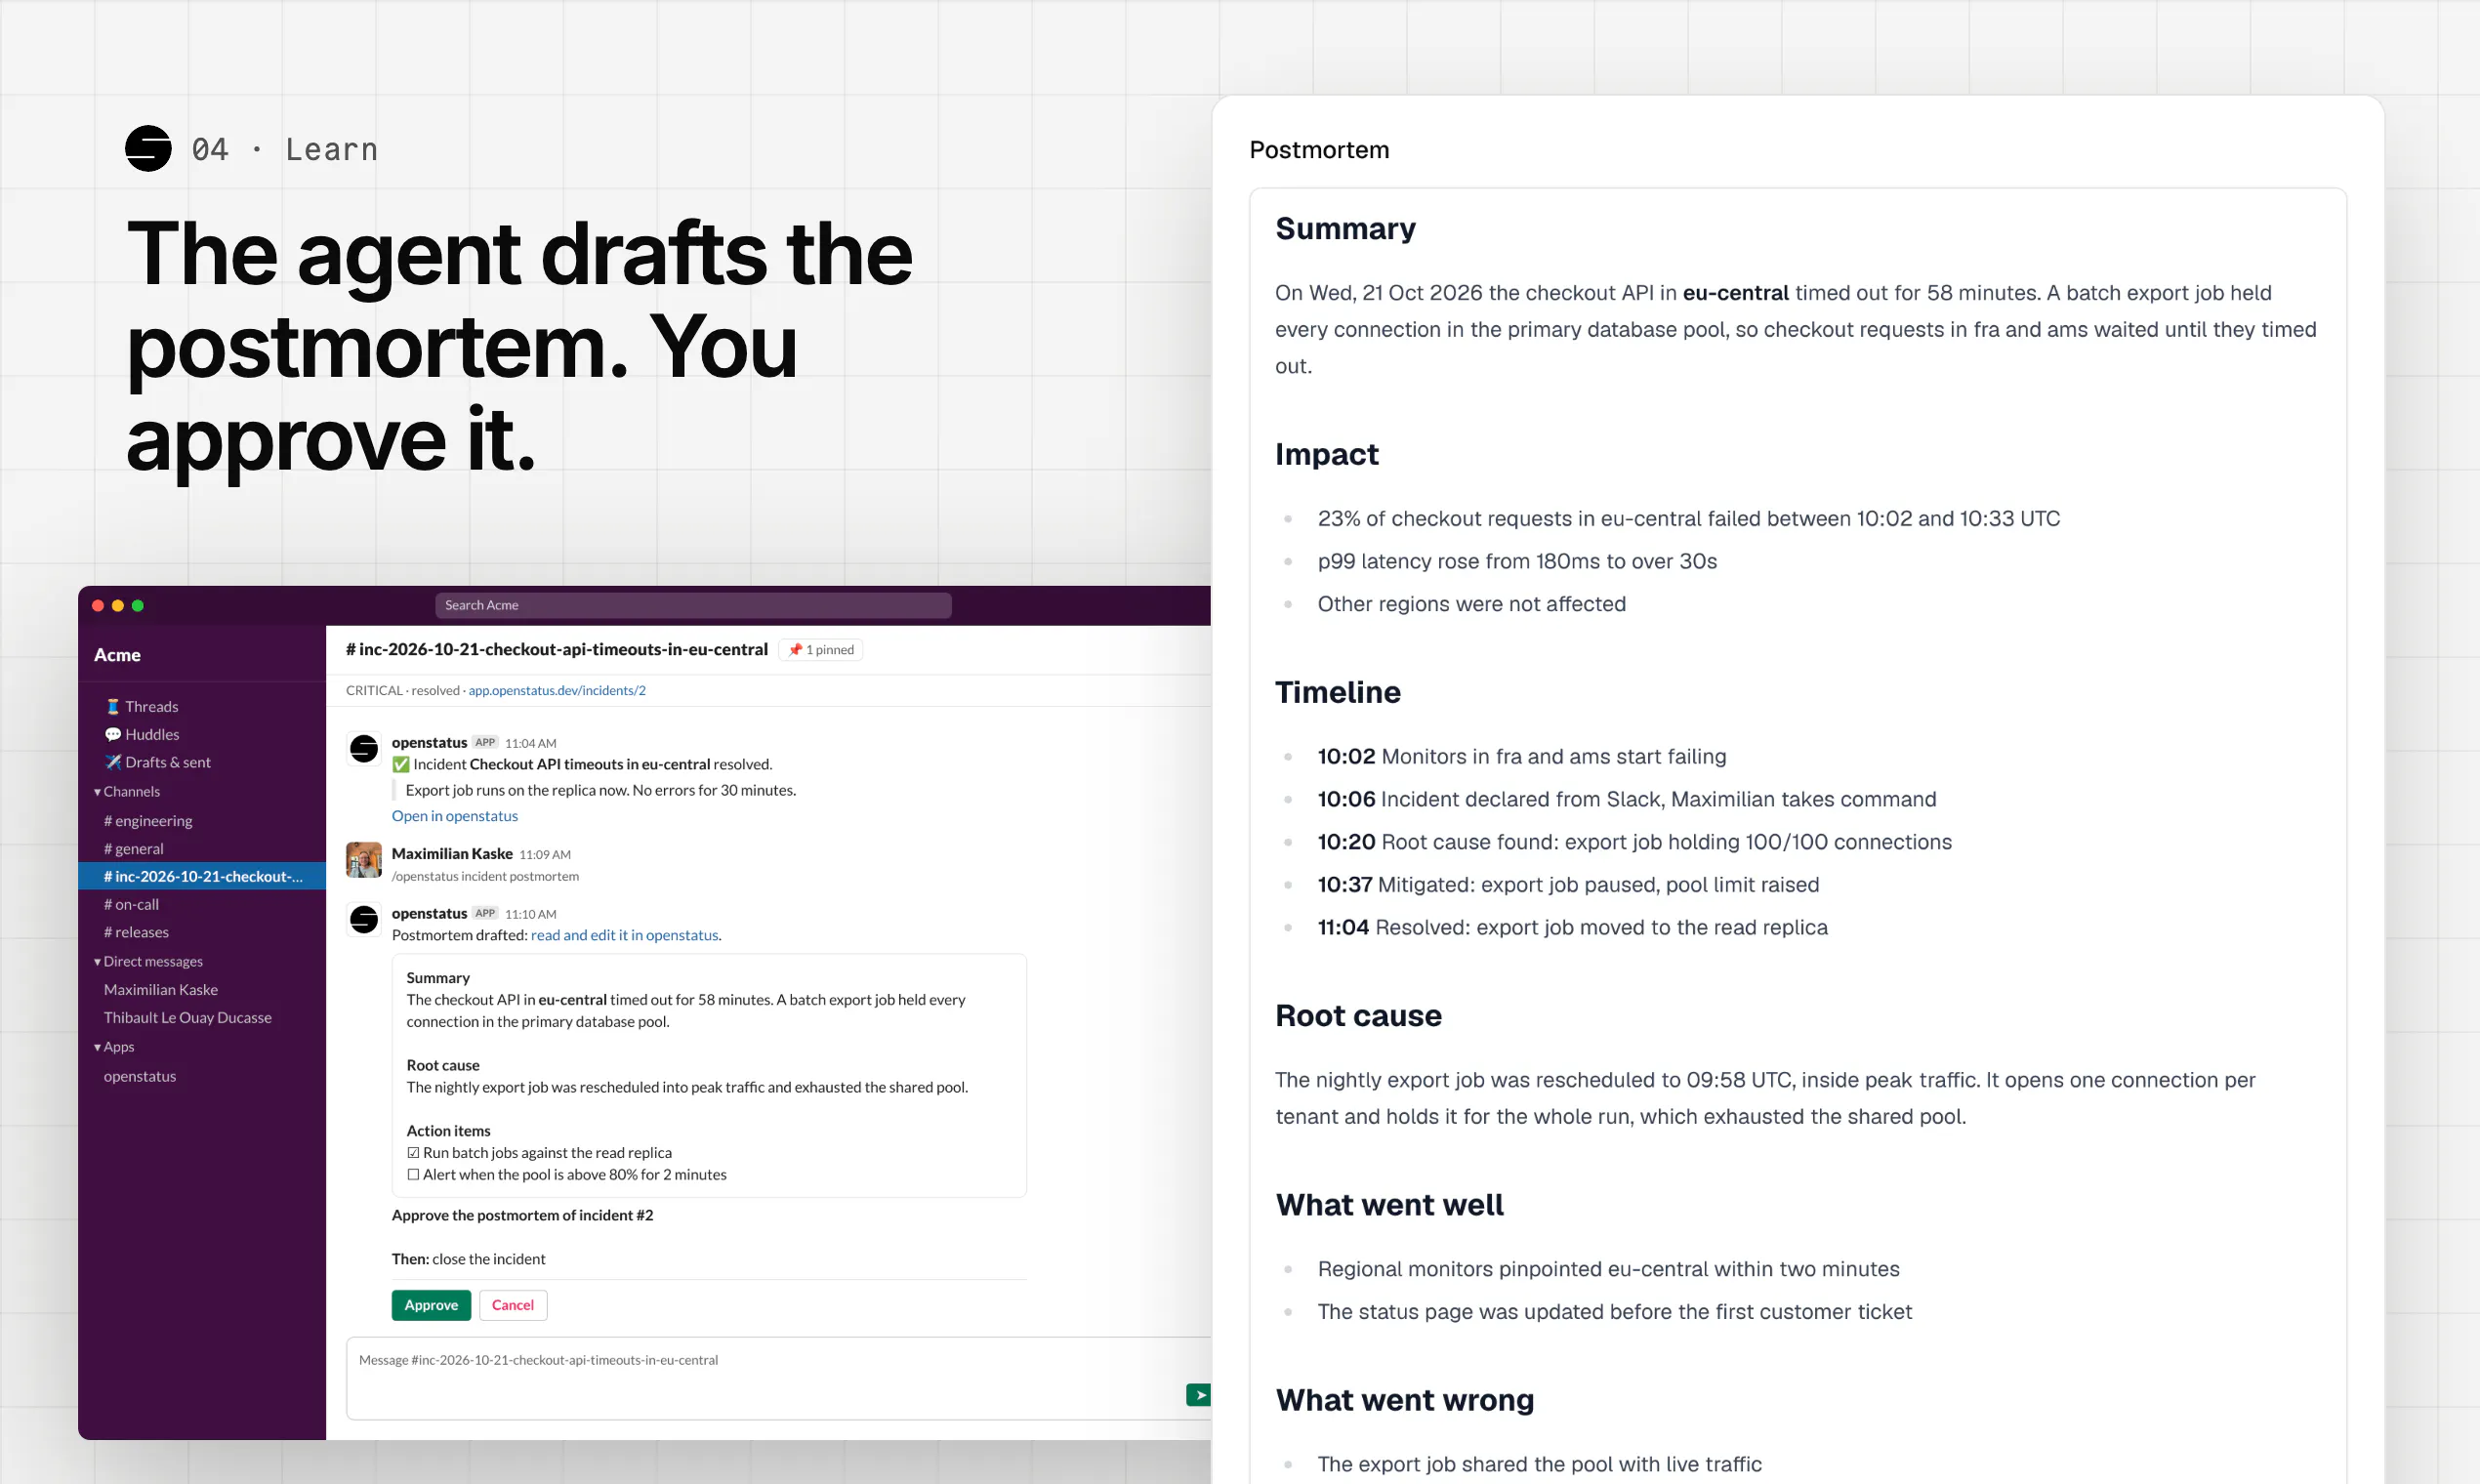
Task: Open Thibault Le Ouay Ducasse direct message
Action: (x=188, y=1018)
